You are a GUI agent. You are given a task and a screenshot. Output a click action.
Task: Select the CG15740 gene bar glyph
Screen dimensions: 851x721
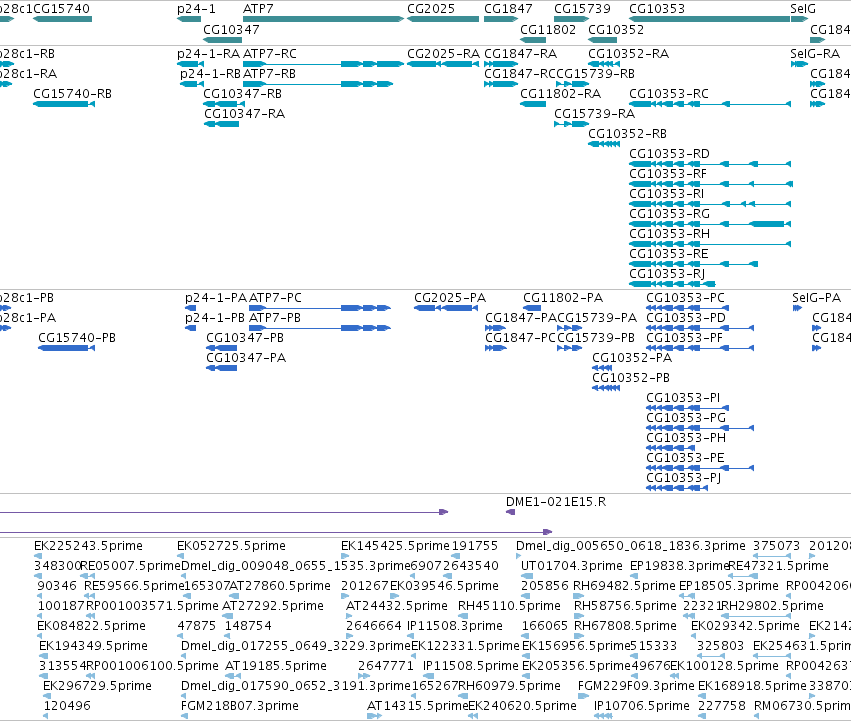(62, 19)
